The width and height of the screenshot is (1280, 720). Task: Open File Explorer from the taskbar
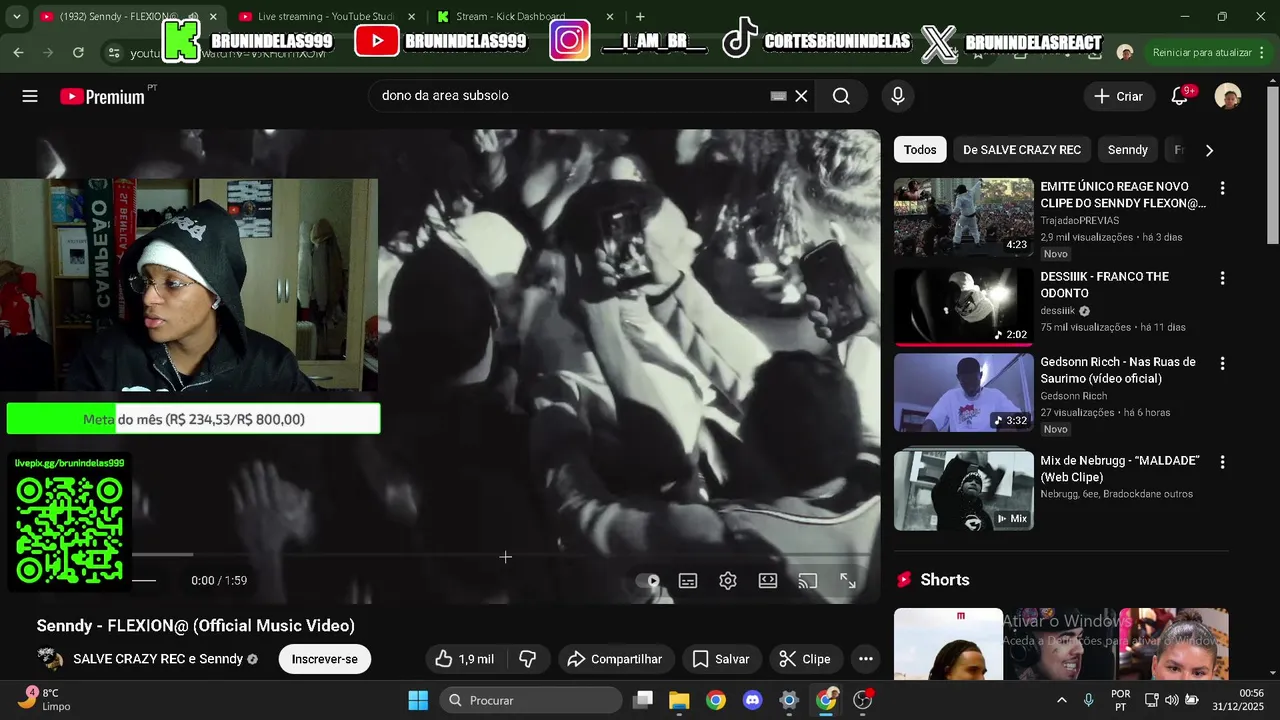(x=679, y=700)
